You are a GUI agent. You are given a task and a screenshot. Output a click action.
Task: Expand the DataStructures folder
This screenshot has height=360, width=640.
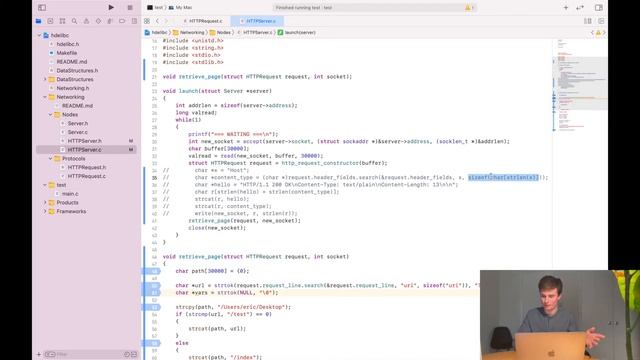click(x=45, y=79)
